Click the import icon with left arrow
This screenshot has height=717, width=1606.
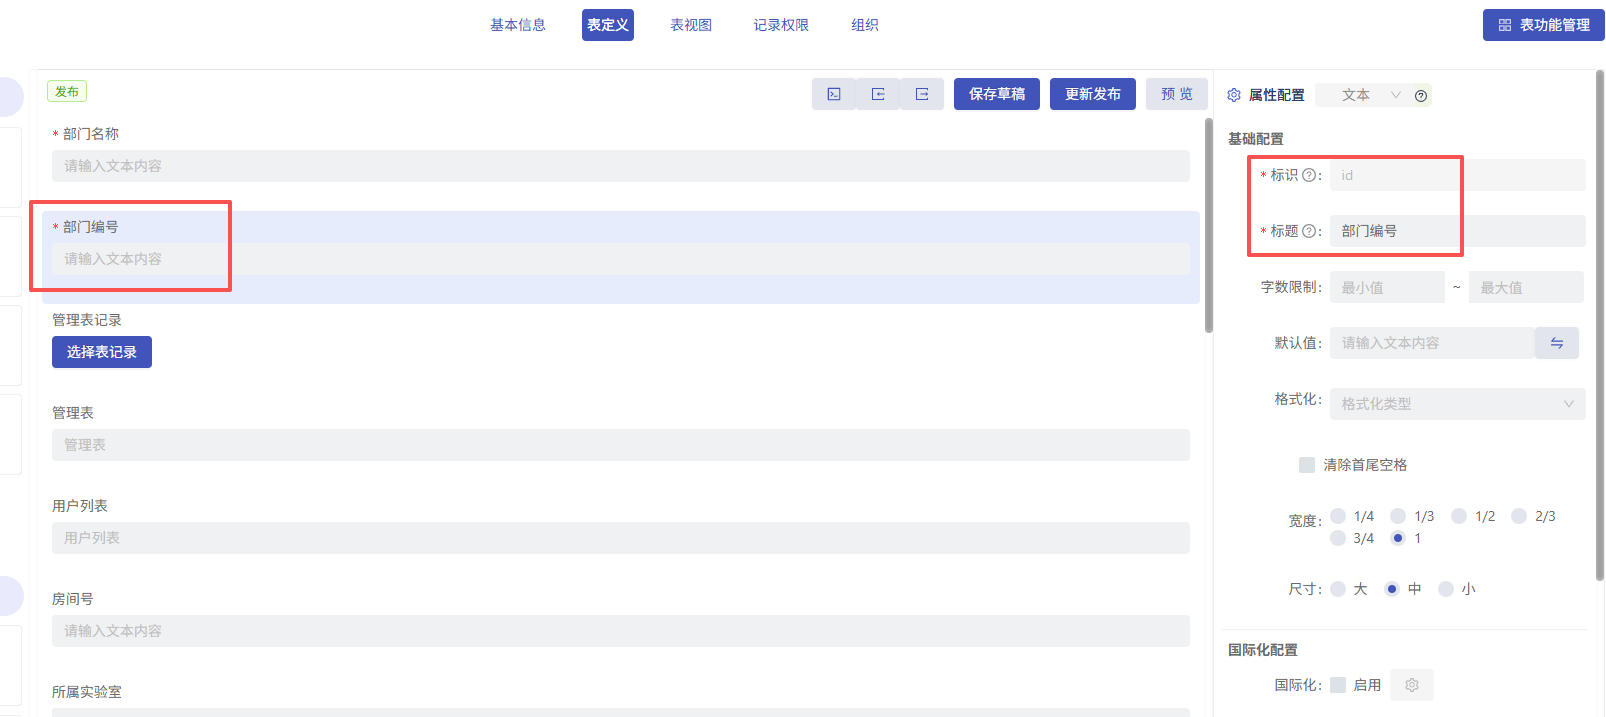[878, 94]
